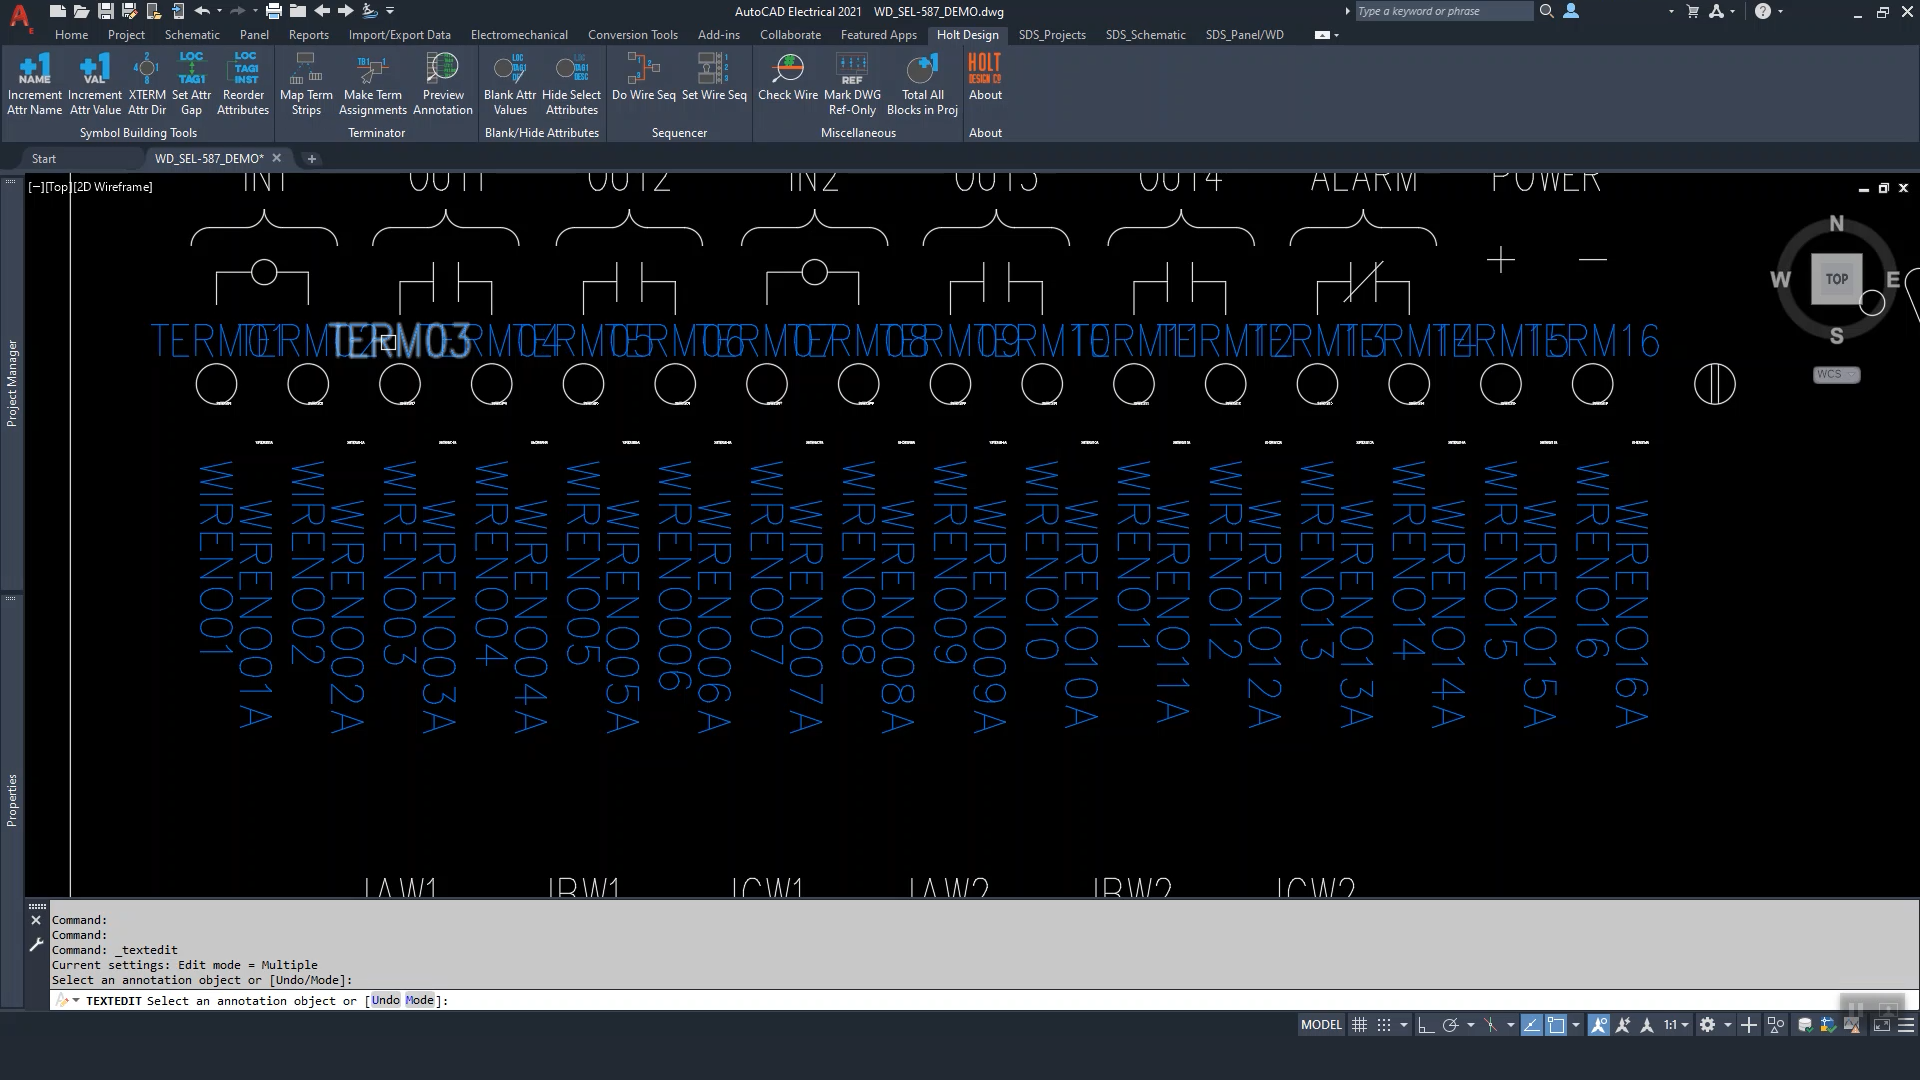1920x1080 pixels.
Task: Select the XTERM Attr Dir tool
Action: click(x=147, y=83)
